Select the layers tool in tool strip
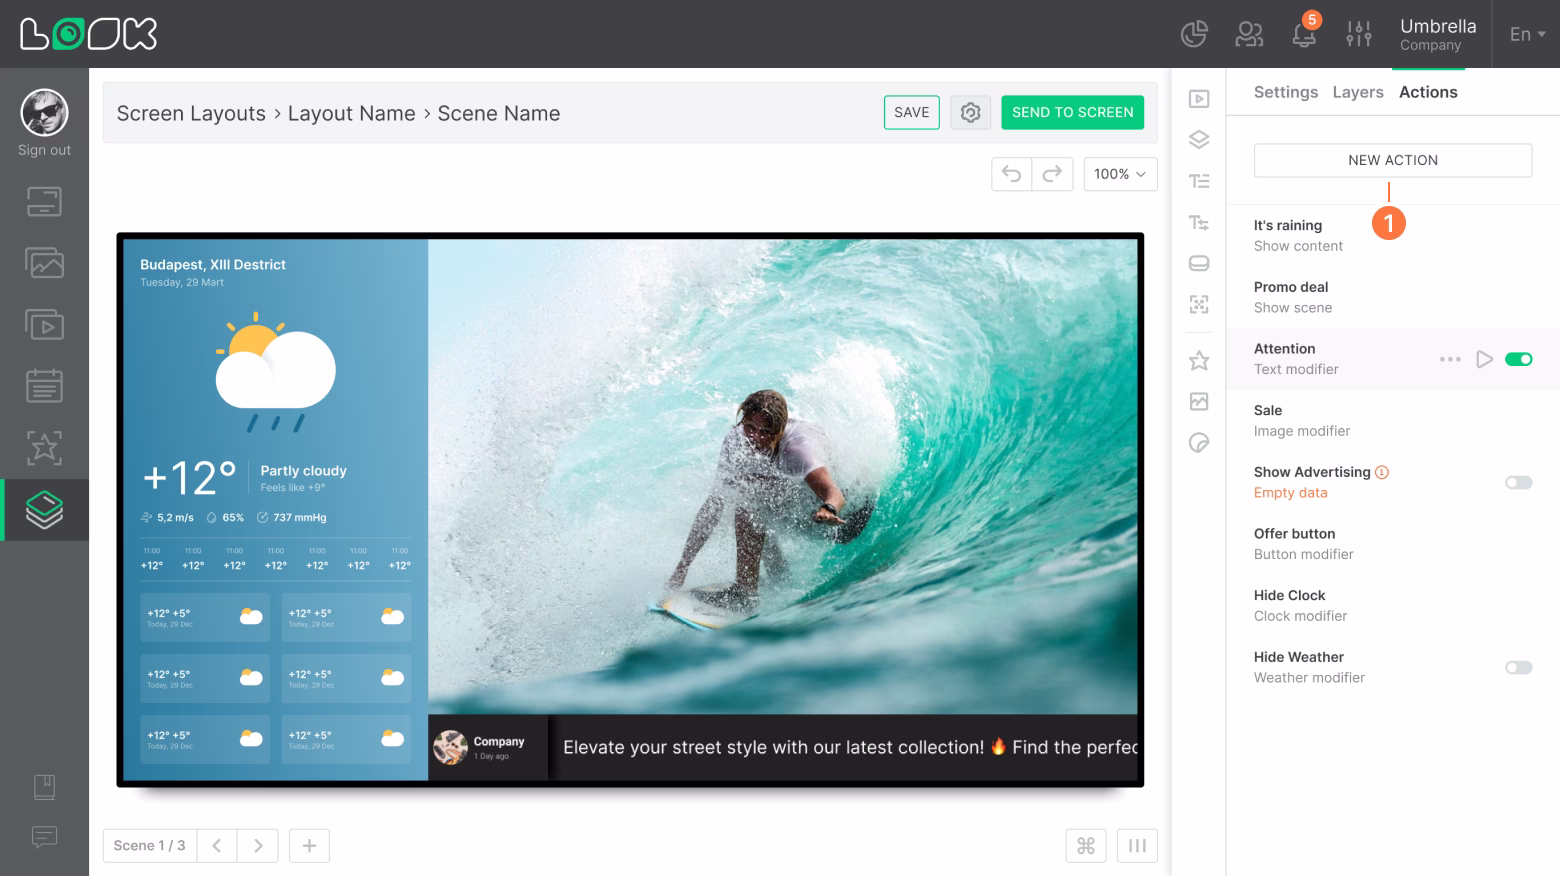 [1199, 140]
